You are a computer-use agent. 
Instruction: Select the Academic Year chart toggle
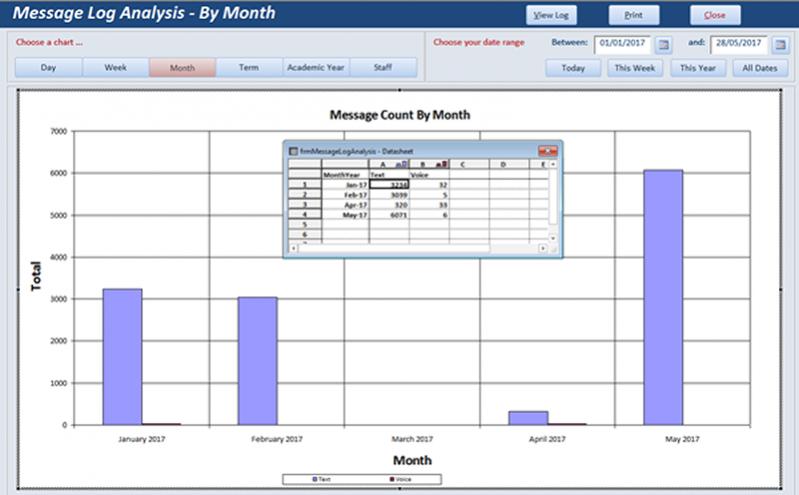(316, 67)
